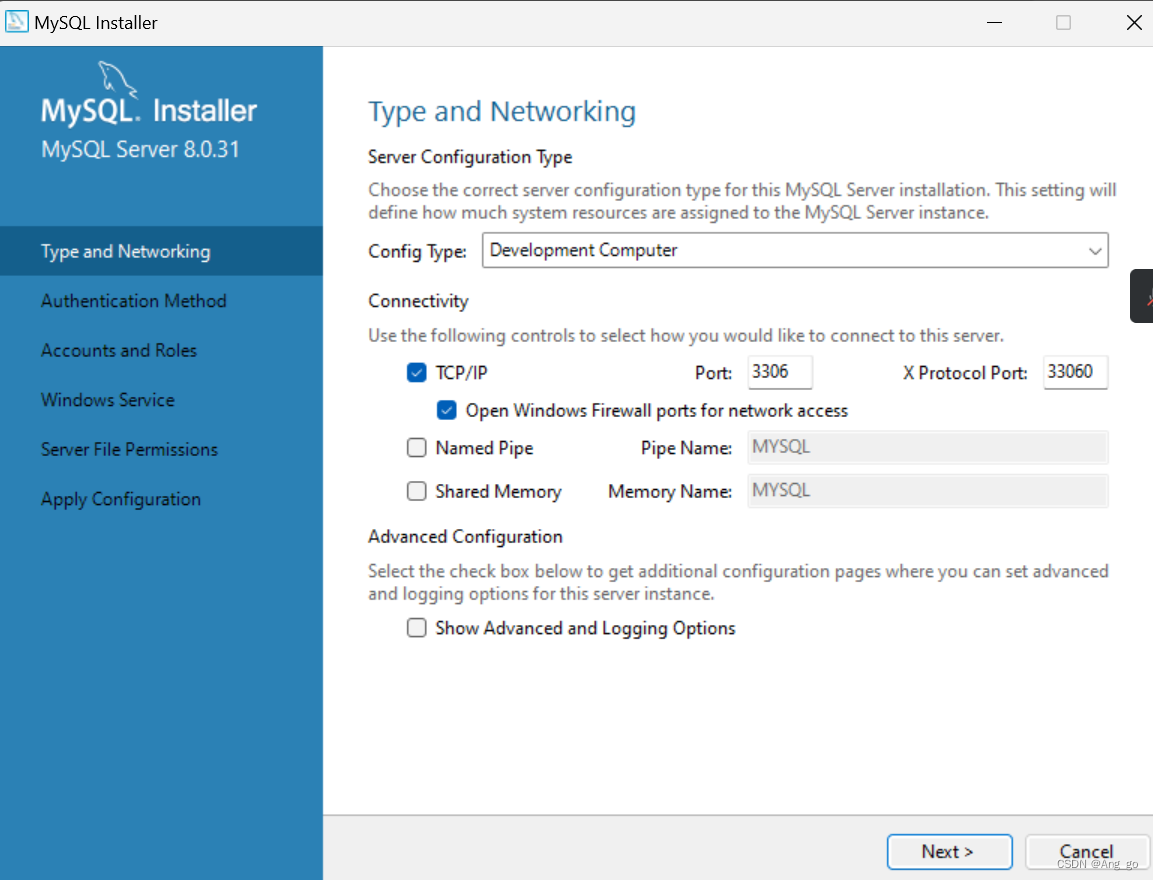This screenshot has width=1153, height=880.
Task: Click the MySQL Server 8.0.31 text
Action: [x=140, y=149]
